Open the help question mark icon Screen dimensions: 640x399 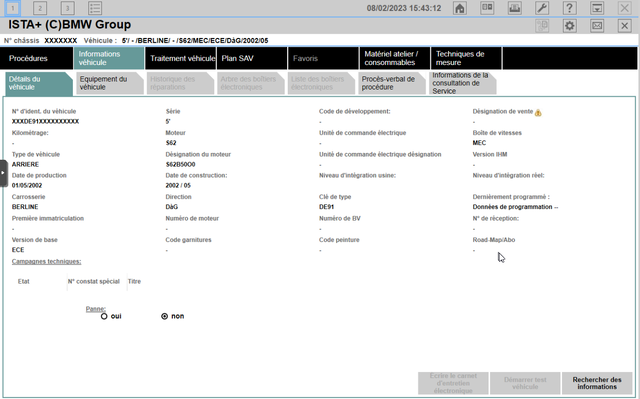click(x=569, y=8)
